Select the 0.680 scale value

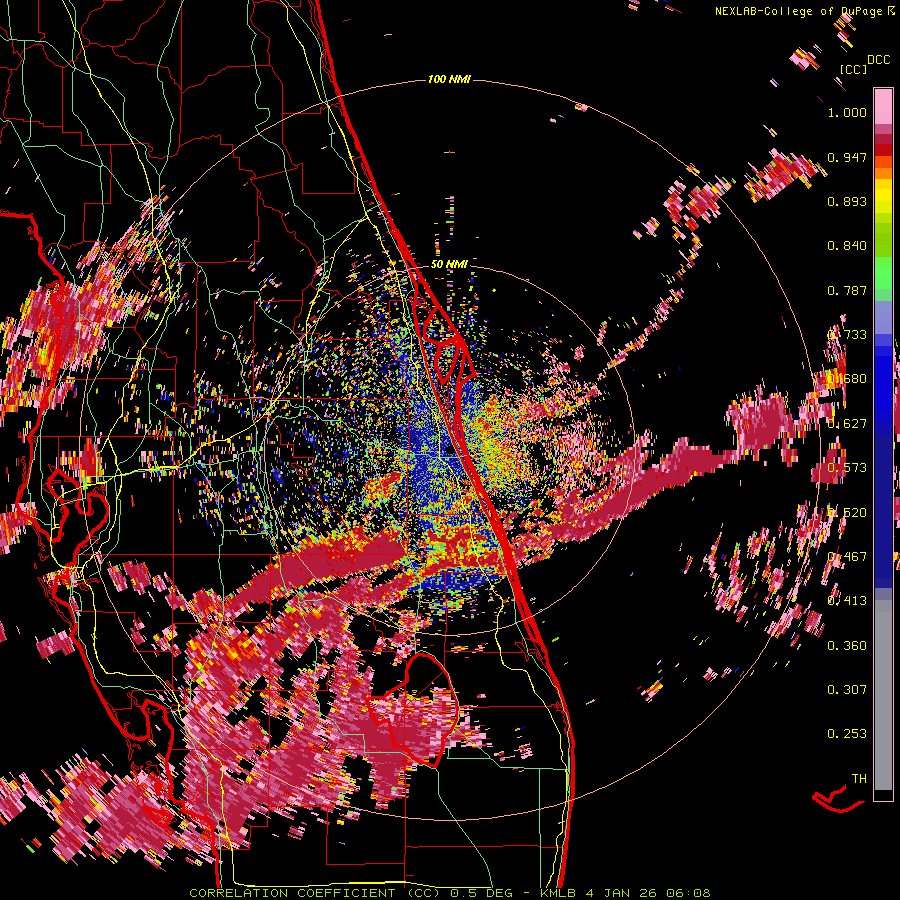pos(847,379)
